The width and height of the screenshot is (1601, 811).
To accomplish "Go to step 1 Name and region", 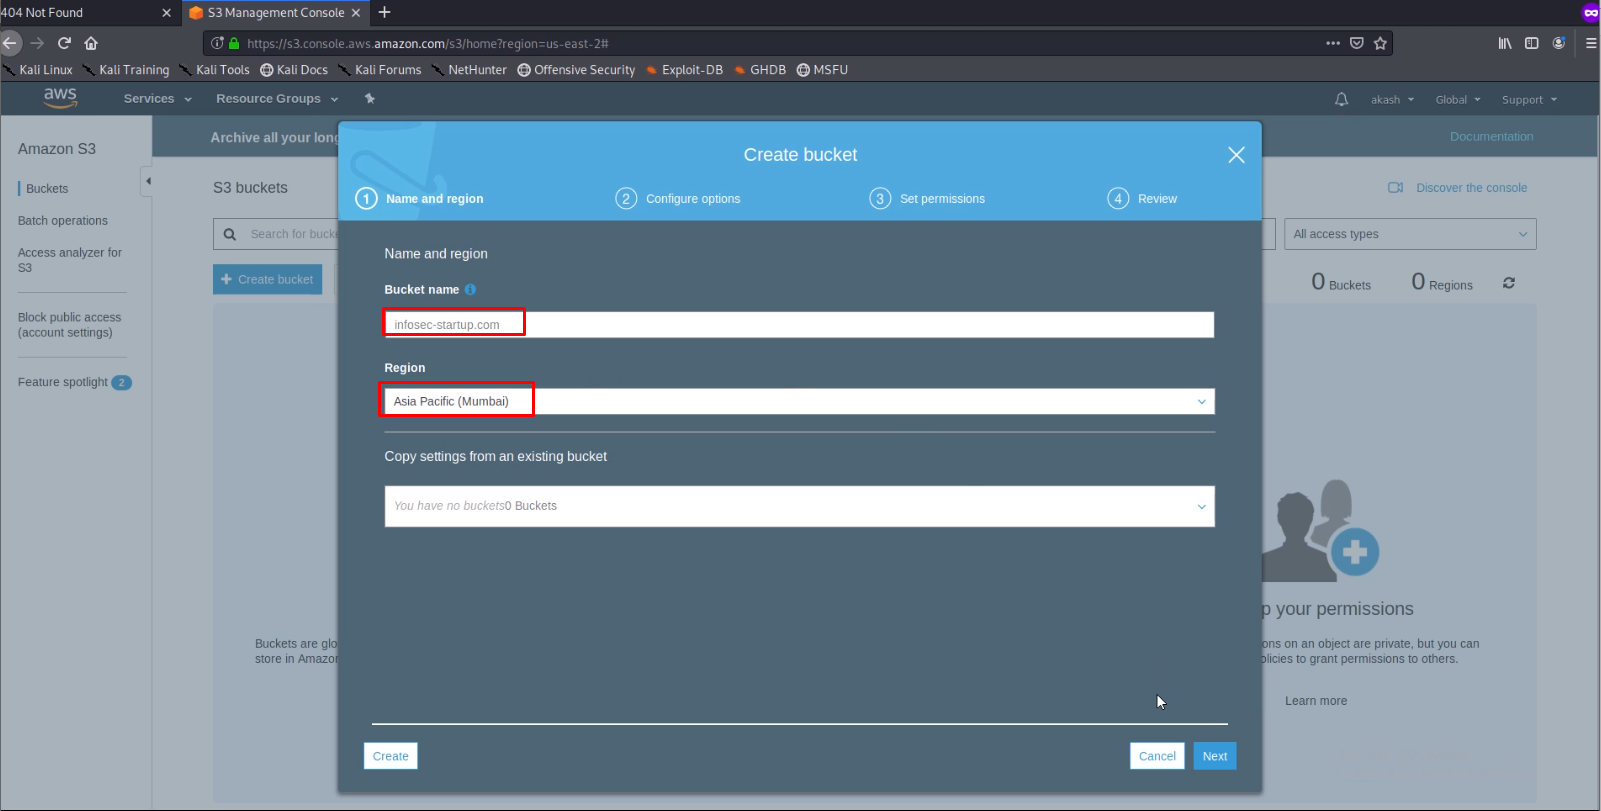I will pos(420,199).
